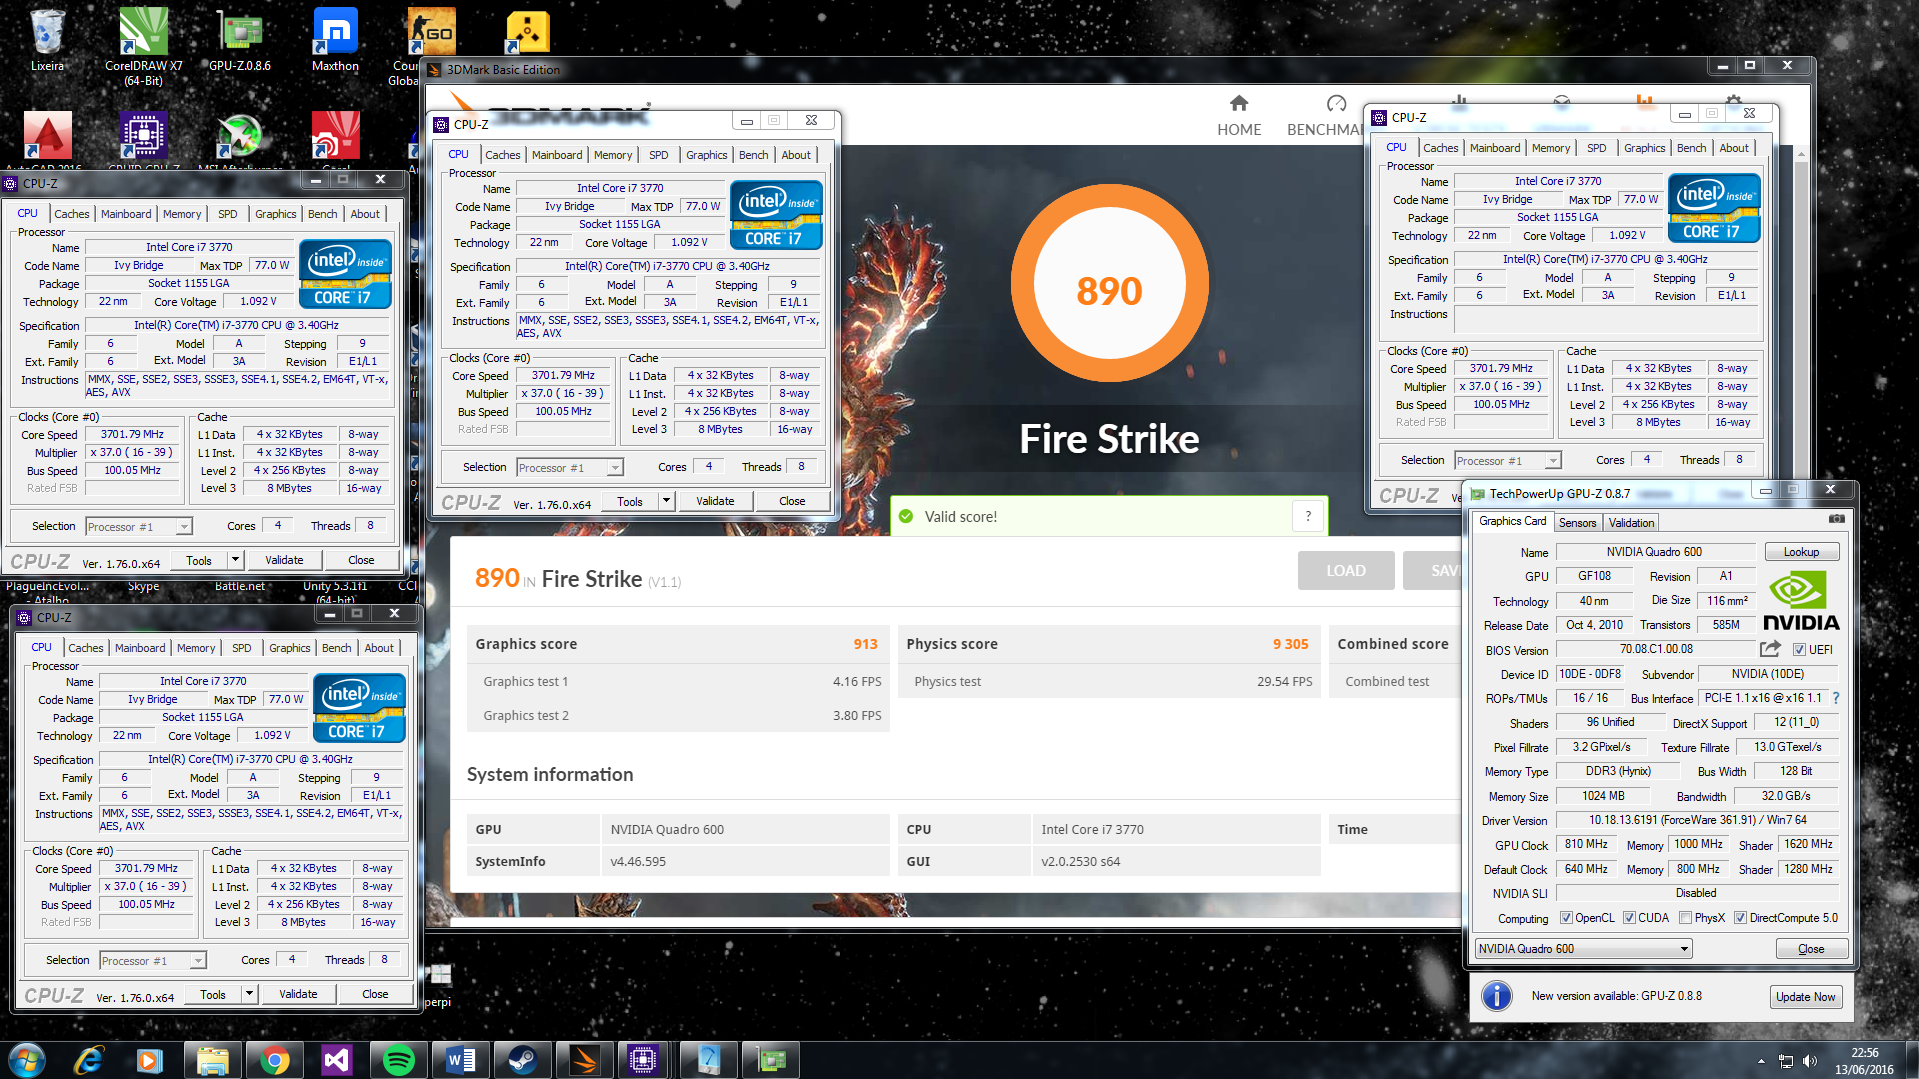The width and height of the screenshot is (1919, 1079).
Task: Click the BIOS Version field 70.08.C1.00.08
Action: [x=1656, y=650]
